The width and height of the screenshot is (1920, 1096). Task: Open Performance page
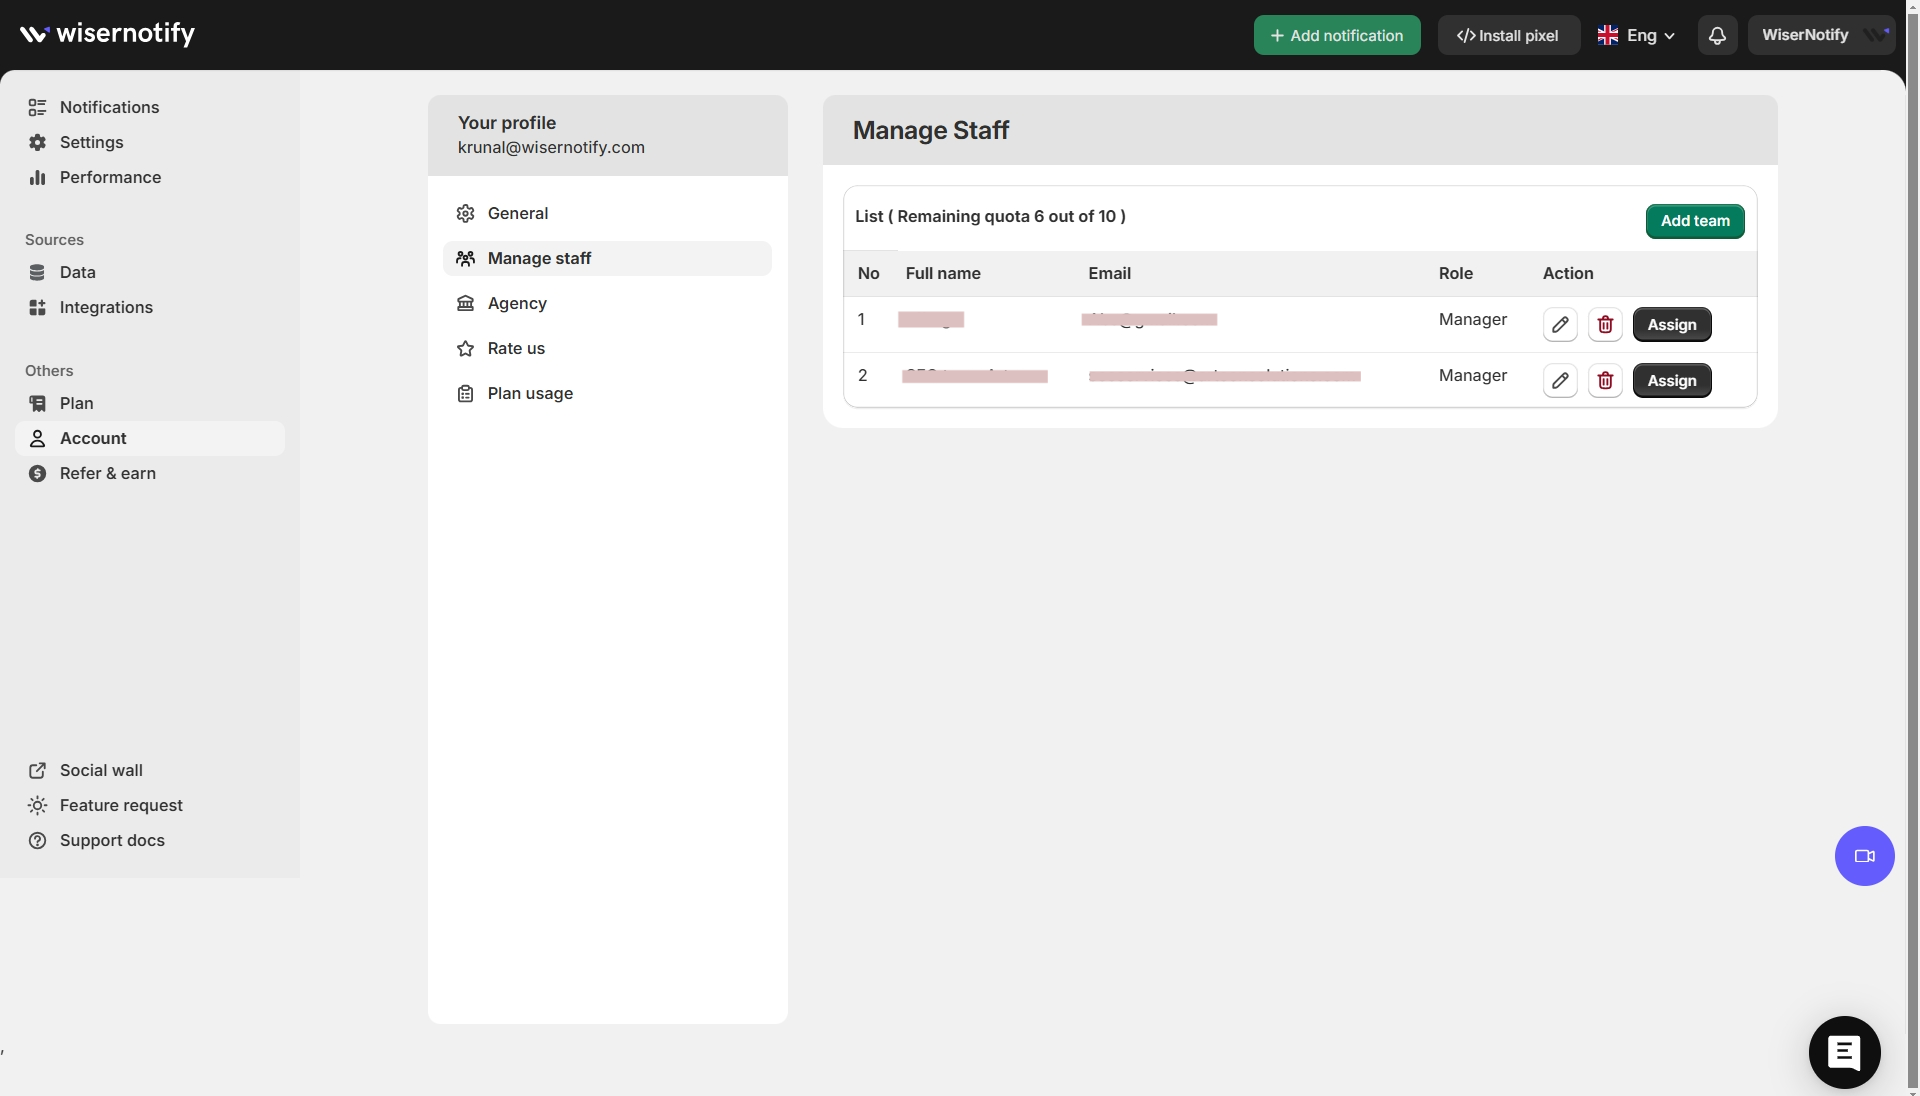pos(150,177)
